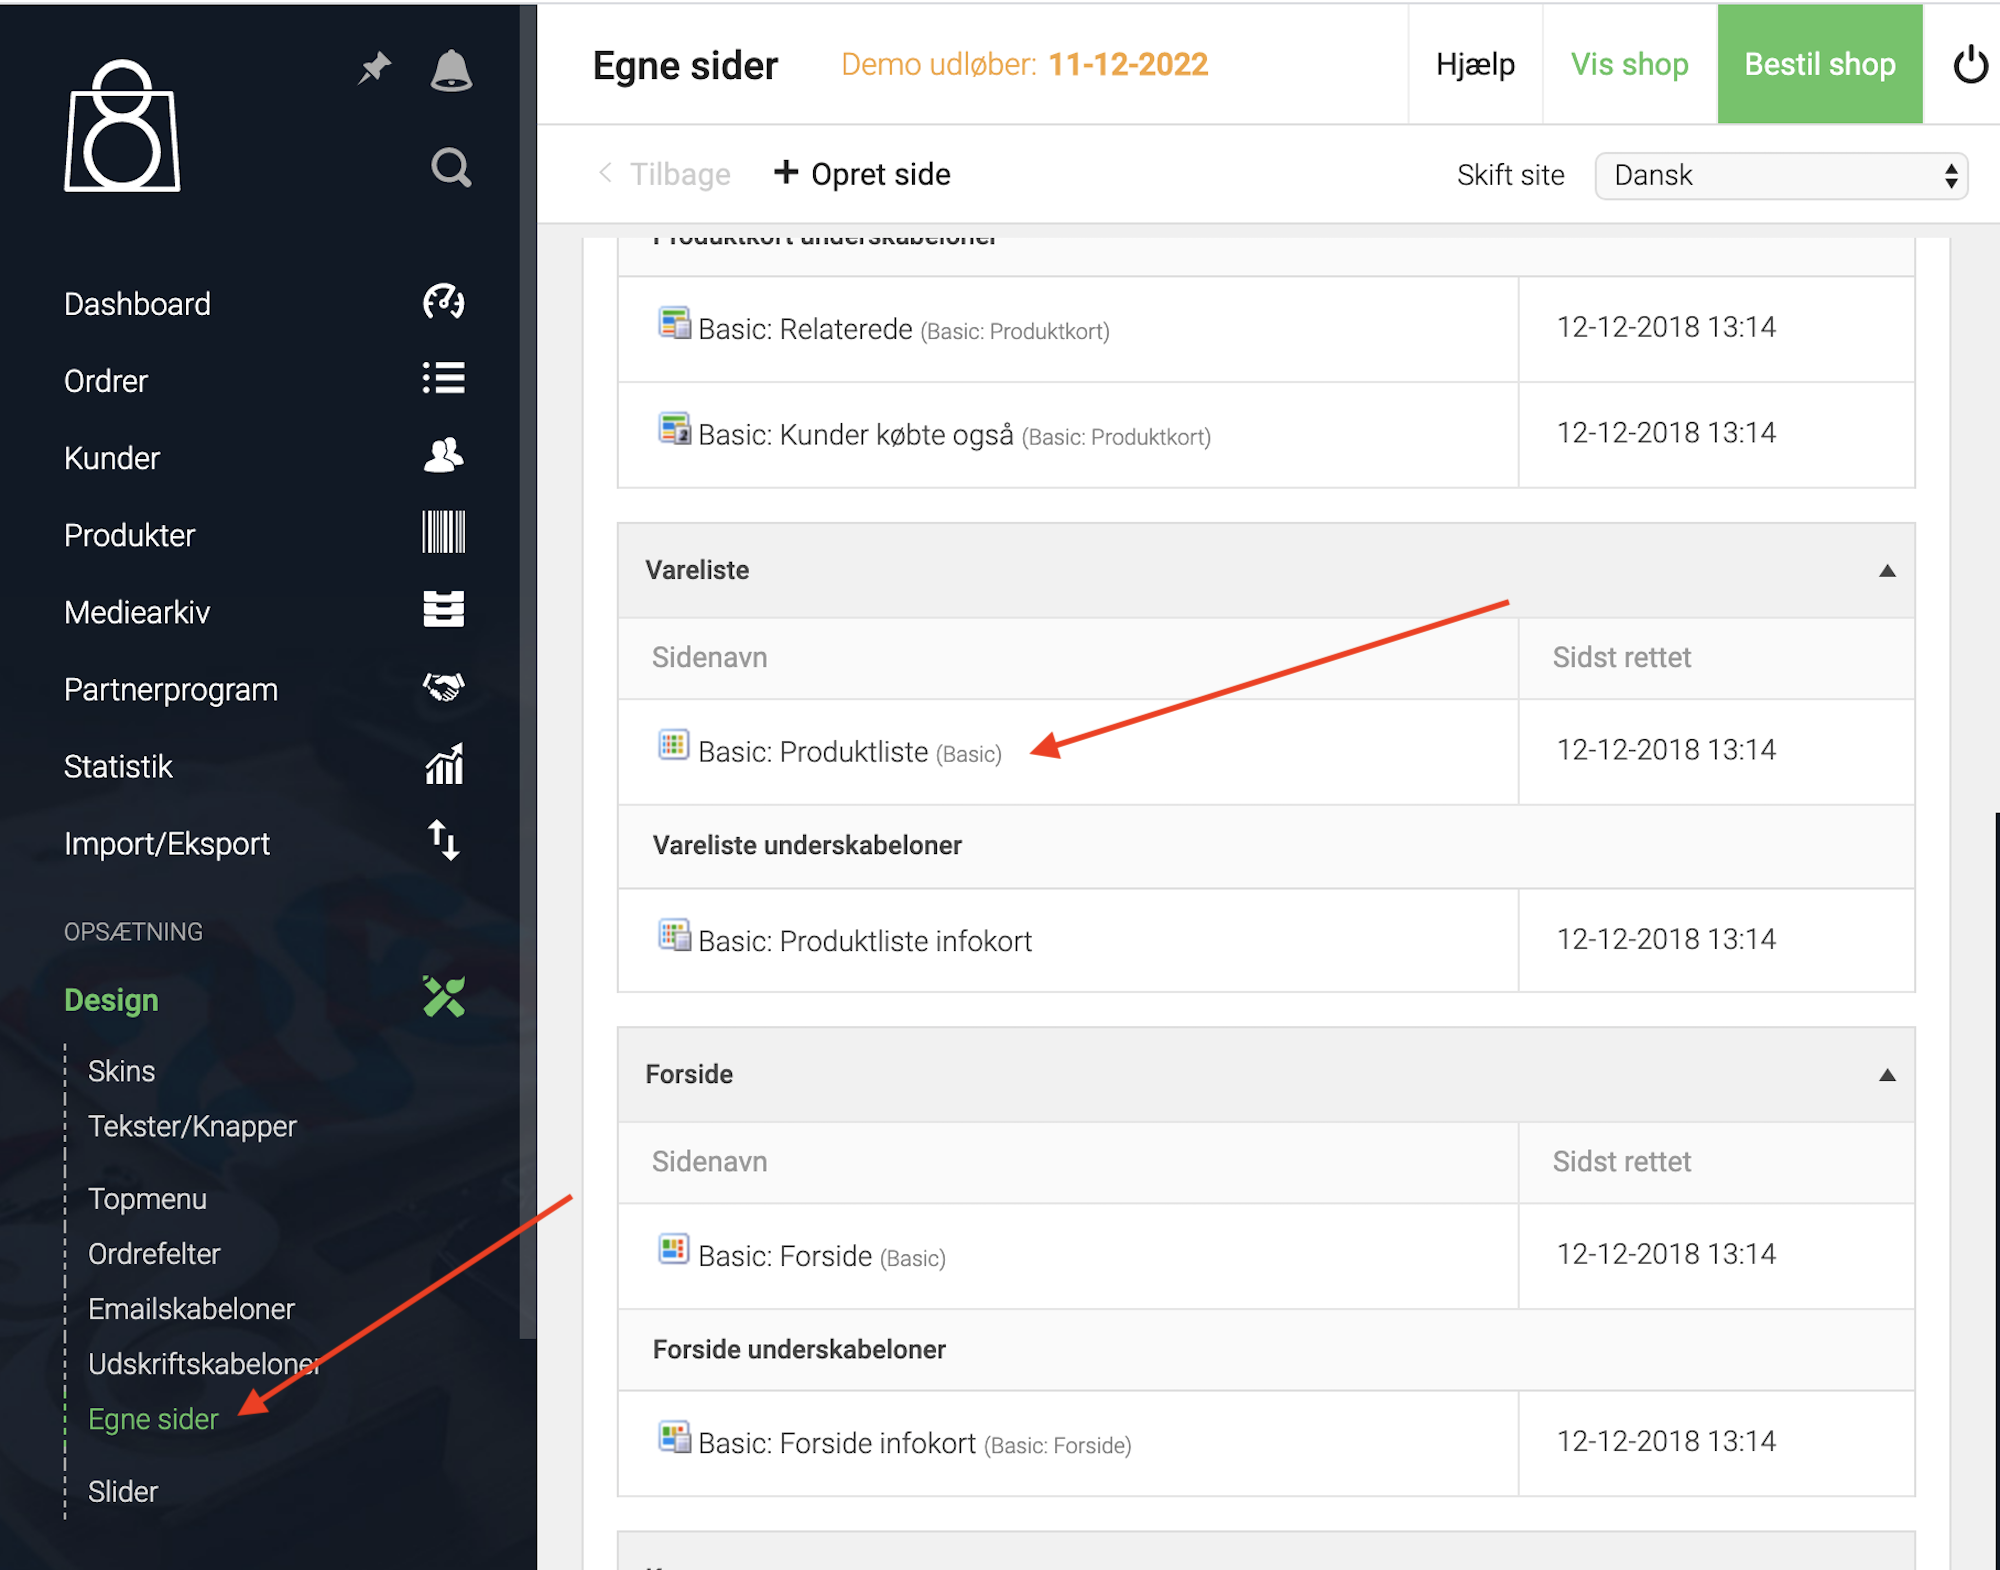
Task: Click the Opret side button
Action: coord(862,174)
